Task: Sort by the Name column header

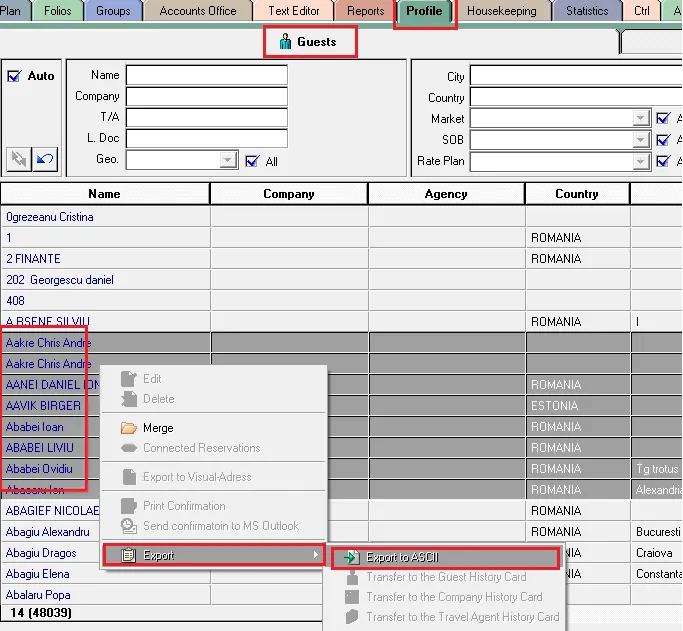Action: point(105,194)
